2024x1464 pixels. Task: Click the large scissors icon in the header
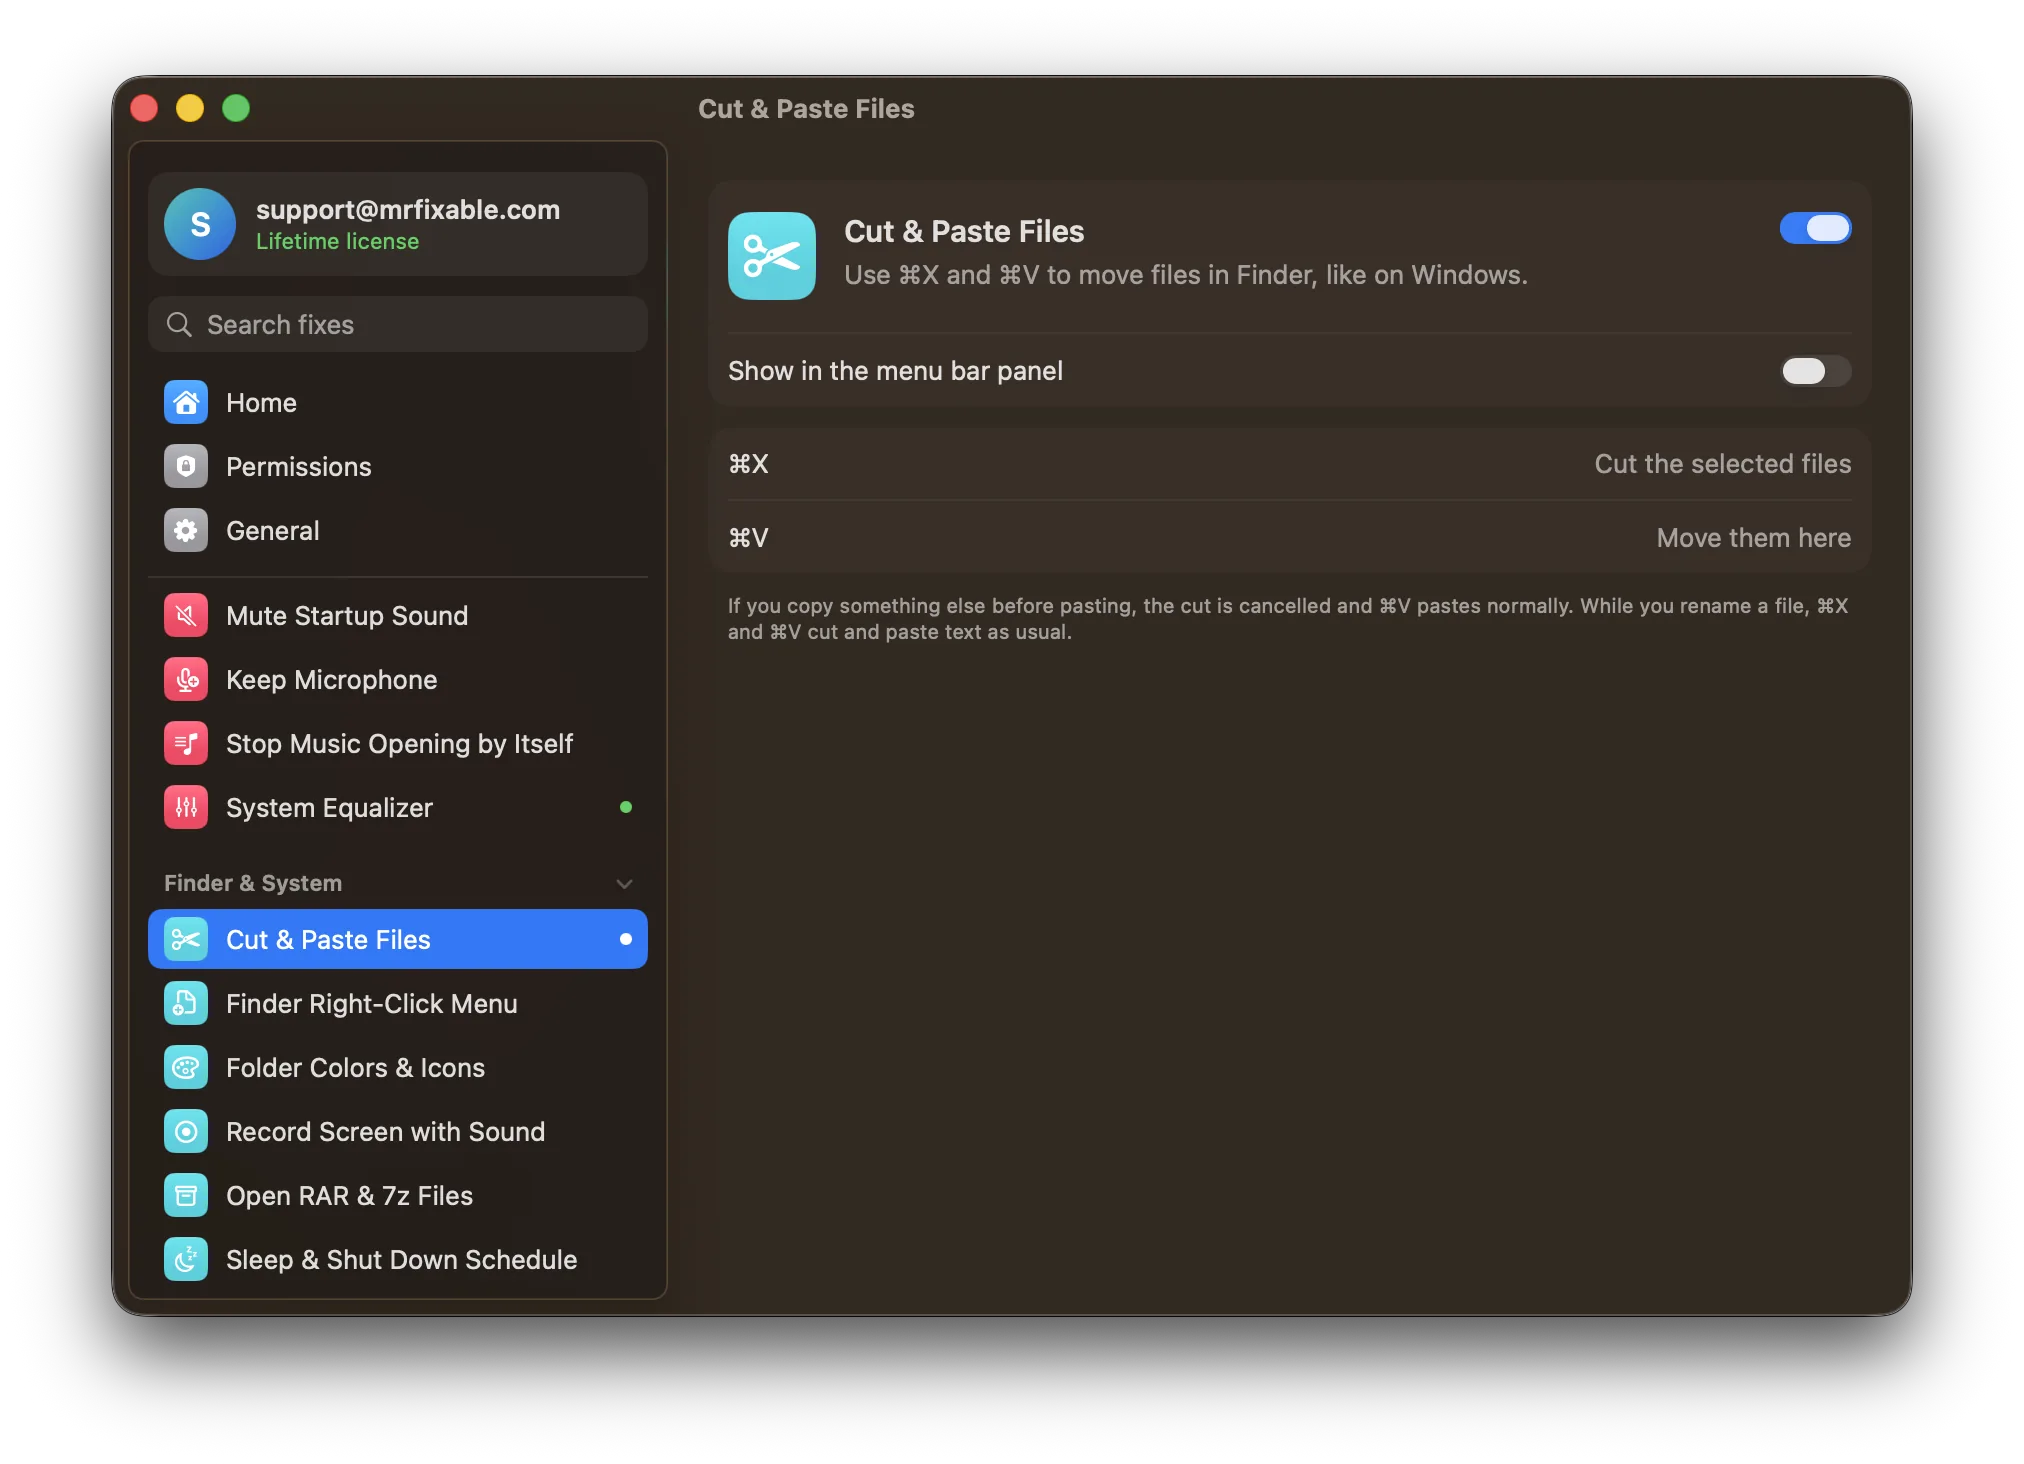tap(772, 256)
